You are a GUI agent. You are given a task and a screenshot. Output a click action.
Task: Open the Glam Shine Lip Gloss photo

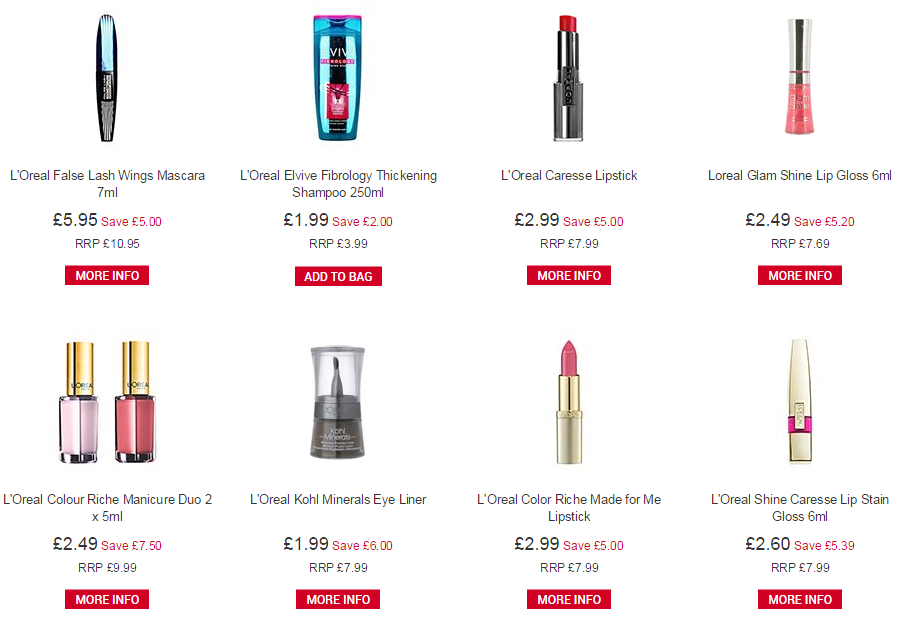[800, 77]
